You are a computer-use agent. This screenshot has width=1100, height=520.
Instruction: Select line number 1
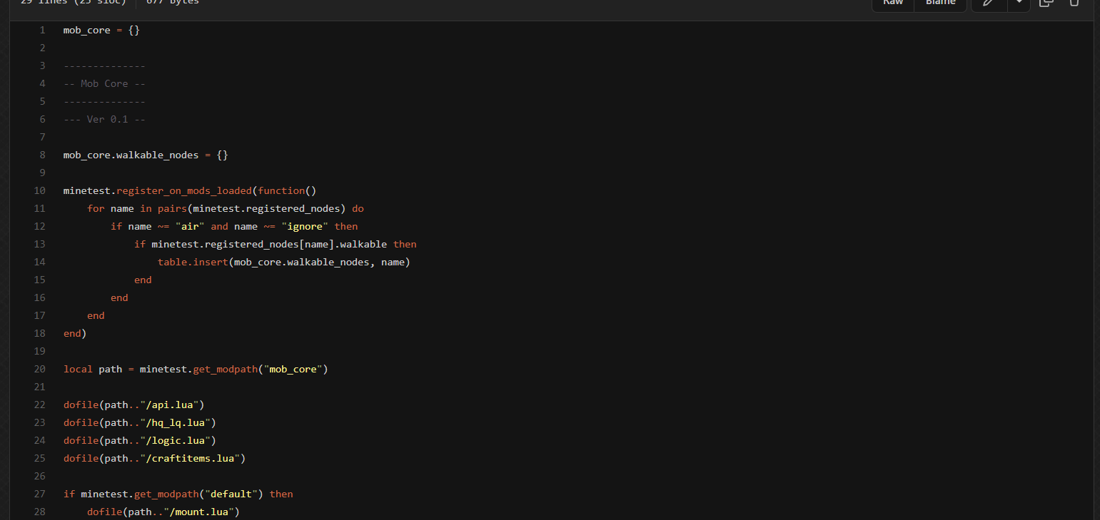pyautogui.click(x=42, y=30)
